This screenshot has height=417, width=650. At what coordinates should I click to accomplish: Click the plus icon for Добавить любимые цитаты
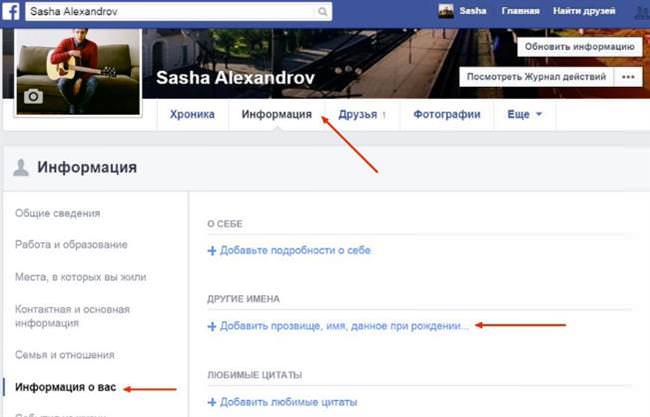click(212, 402)
